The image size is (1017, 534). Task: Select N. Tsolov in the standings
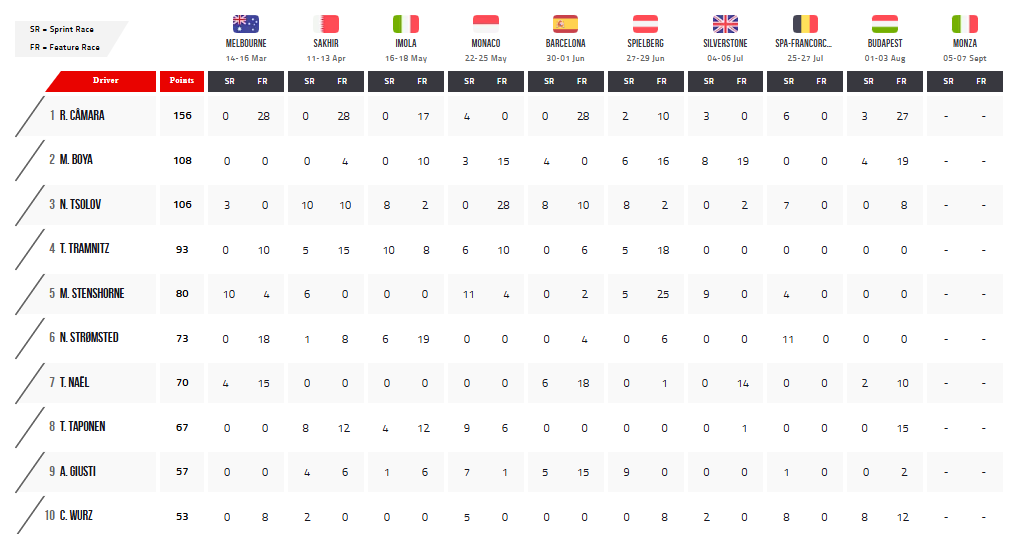[x=80, y=204]
